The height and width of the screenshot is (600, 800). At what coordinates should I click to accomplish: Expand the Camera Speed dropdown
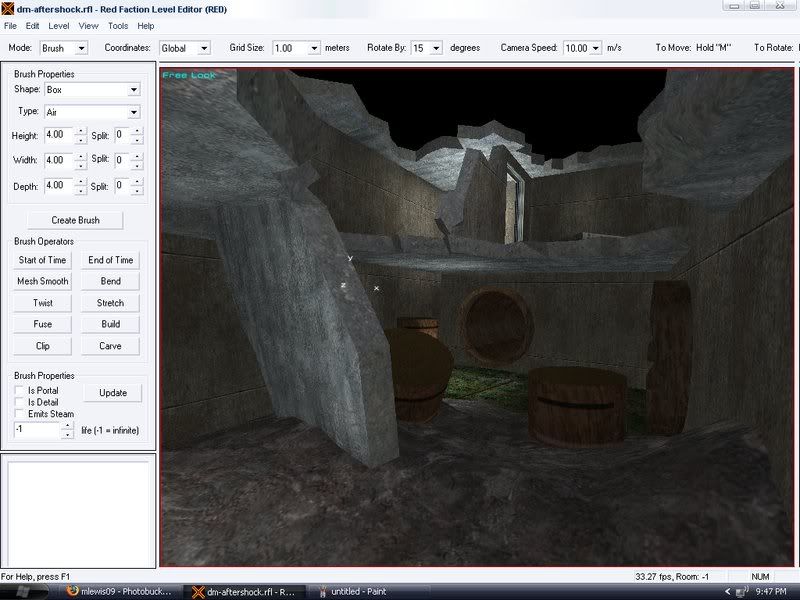click(595, 48)
